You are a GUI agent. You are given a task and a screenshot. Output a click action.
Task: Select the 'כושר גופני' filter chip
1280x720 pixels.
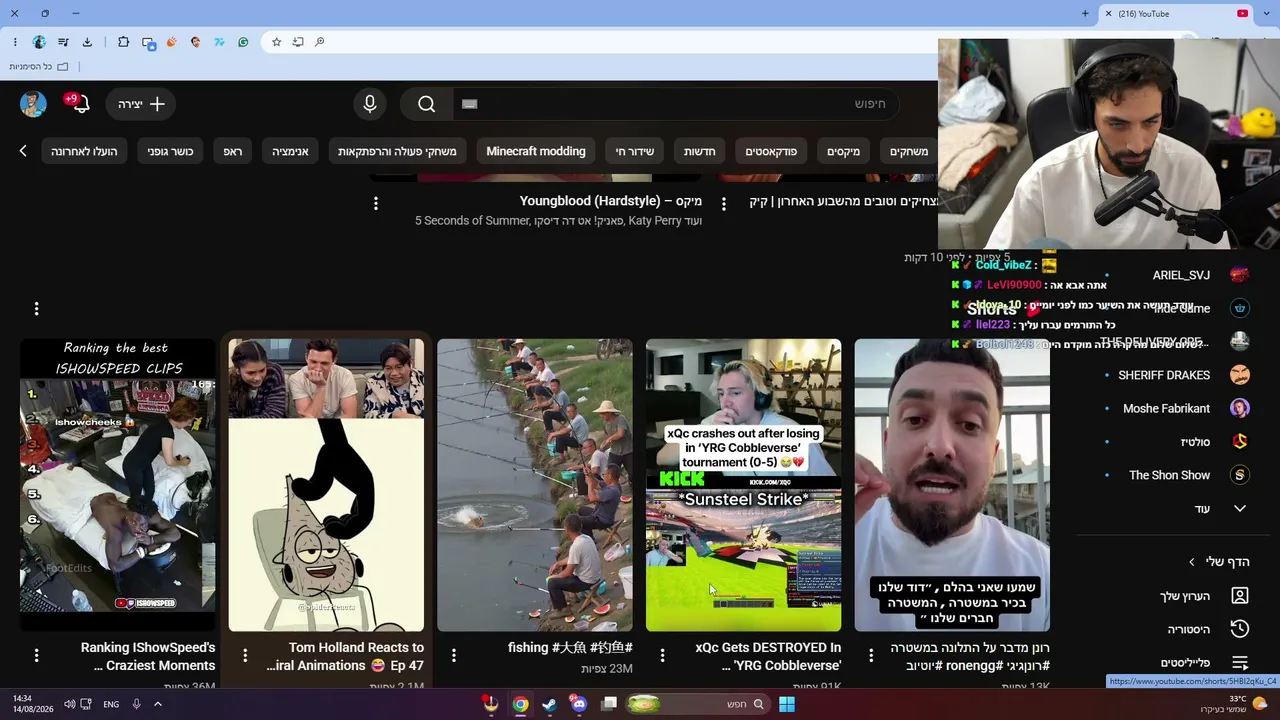[170, 151]
